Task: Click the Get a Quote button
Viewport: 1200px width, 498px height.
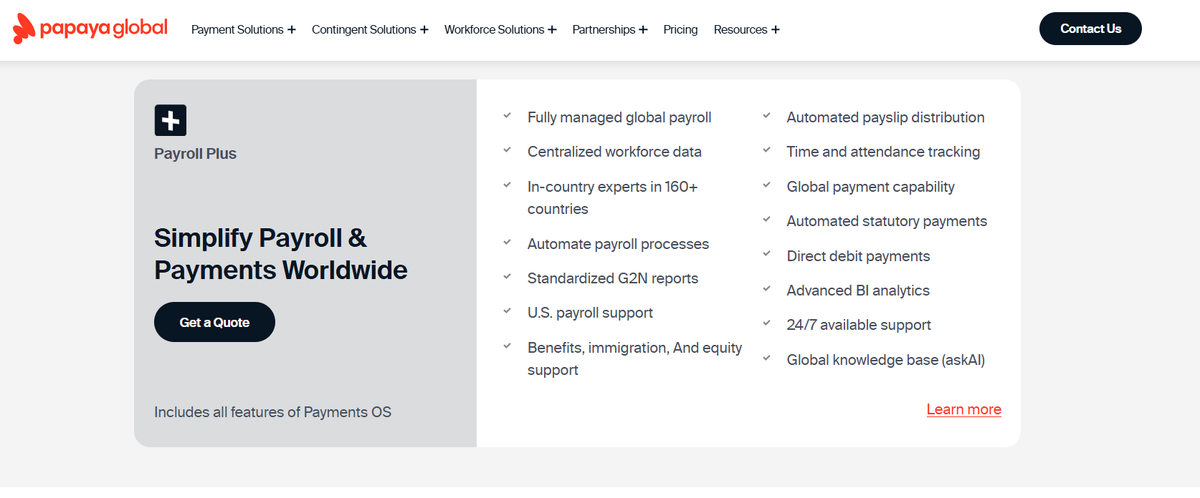Action: 214,322
